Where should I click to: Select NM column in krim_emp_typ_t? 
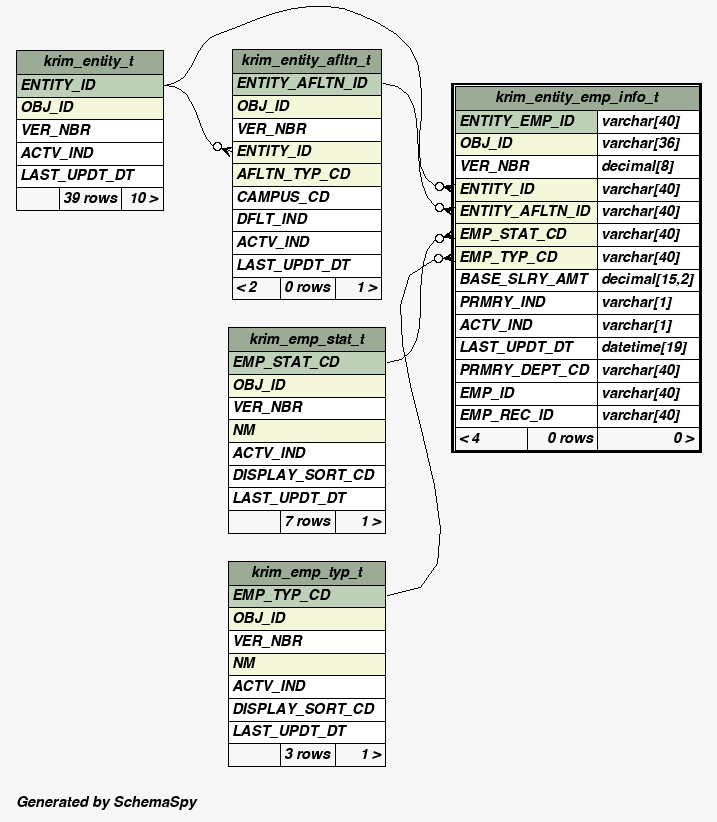pyautogui.click(x=307, y=664)
